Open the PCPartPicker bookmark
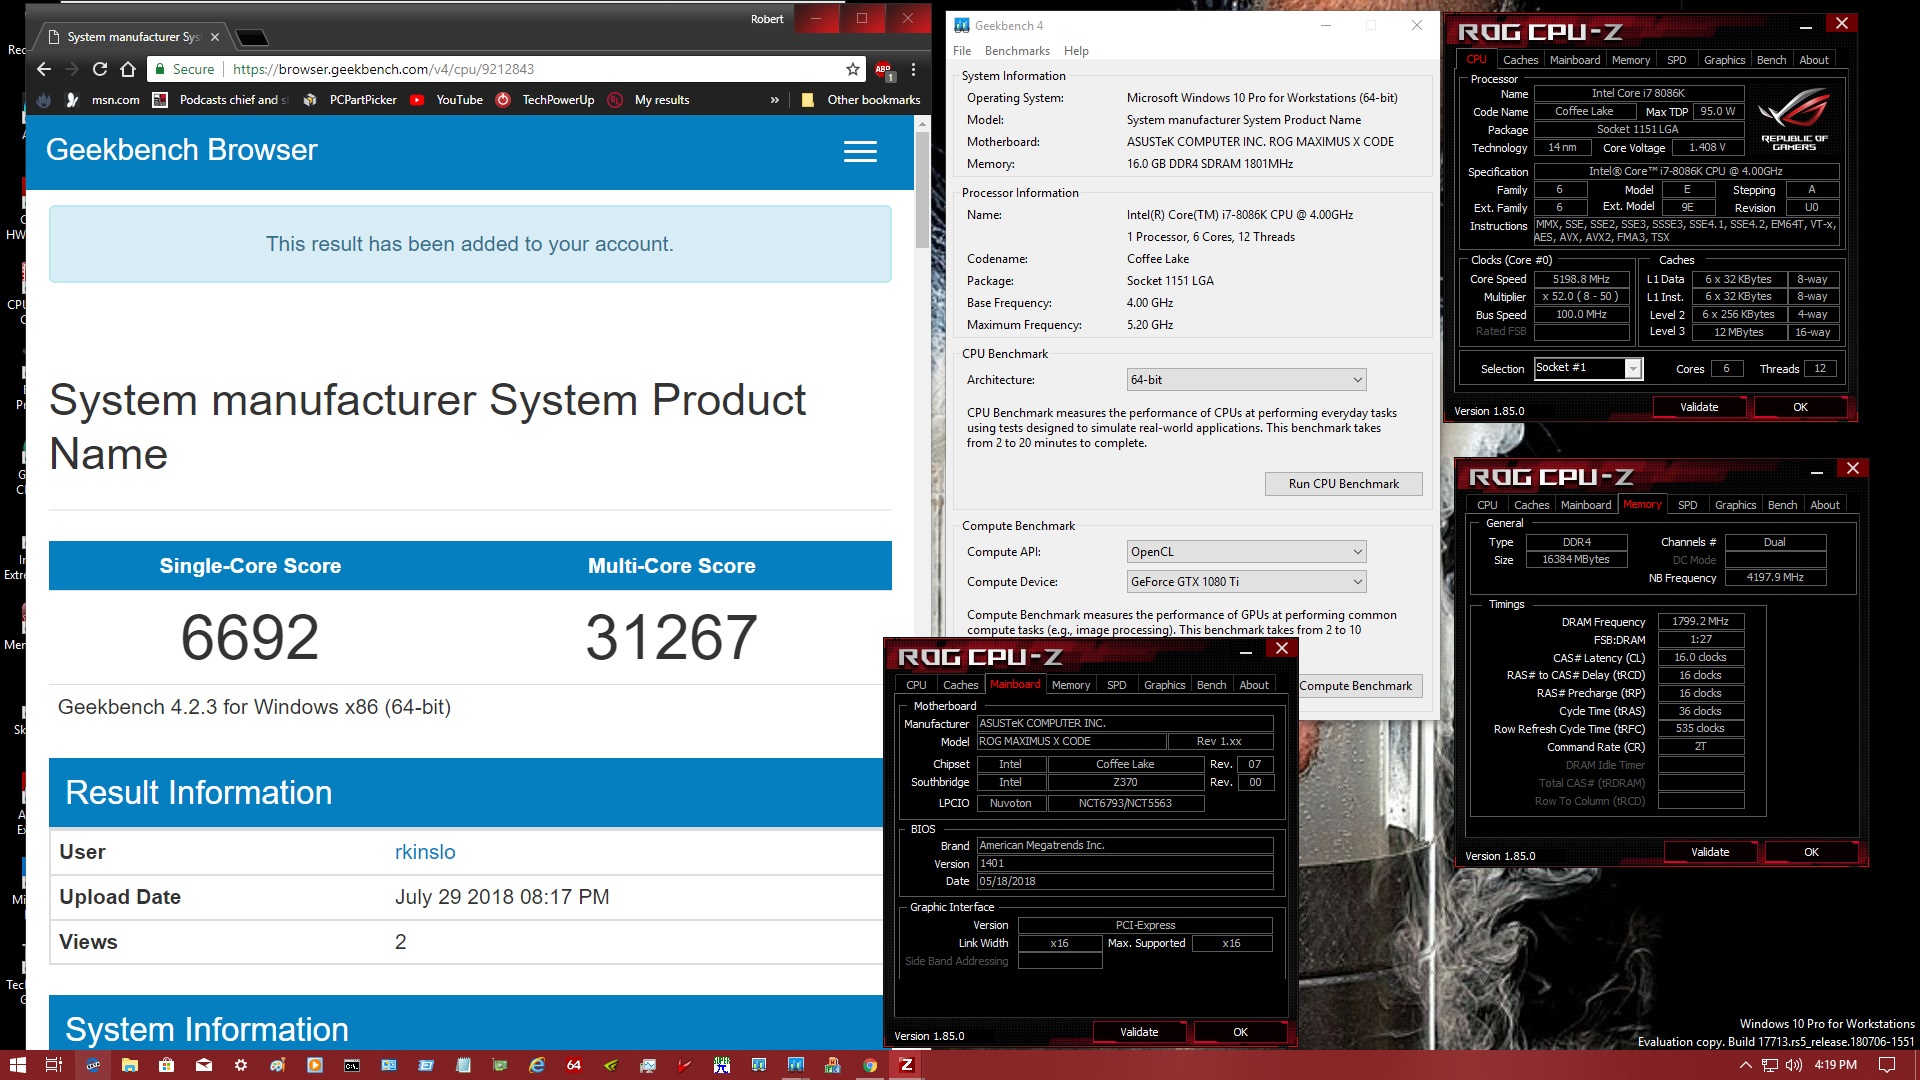Screen dimensions: 1920x1080 pyautogui.click(x=351, y=100)
